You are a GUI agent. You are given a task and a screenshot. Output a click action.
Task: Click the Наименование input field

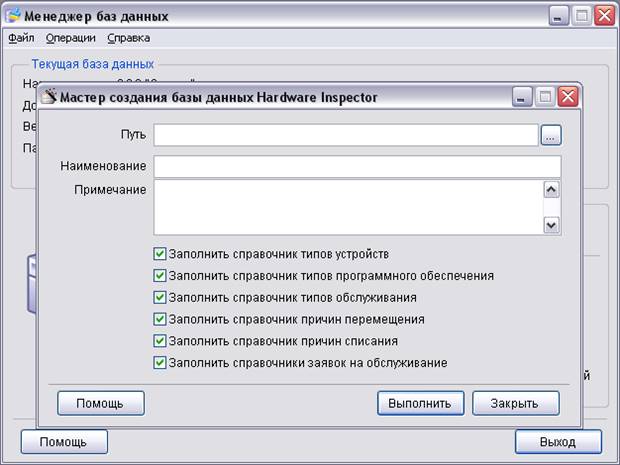(x=357, y=166)
